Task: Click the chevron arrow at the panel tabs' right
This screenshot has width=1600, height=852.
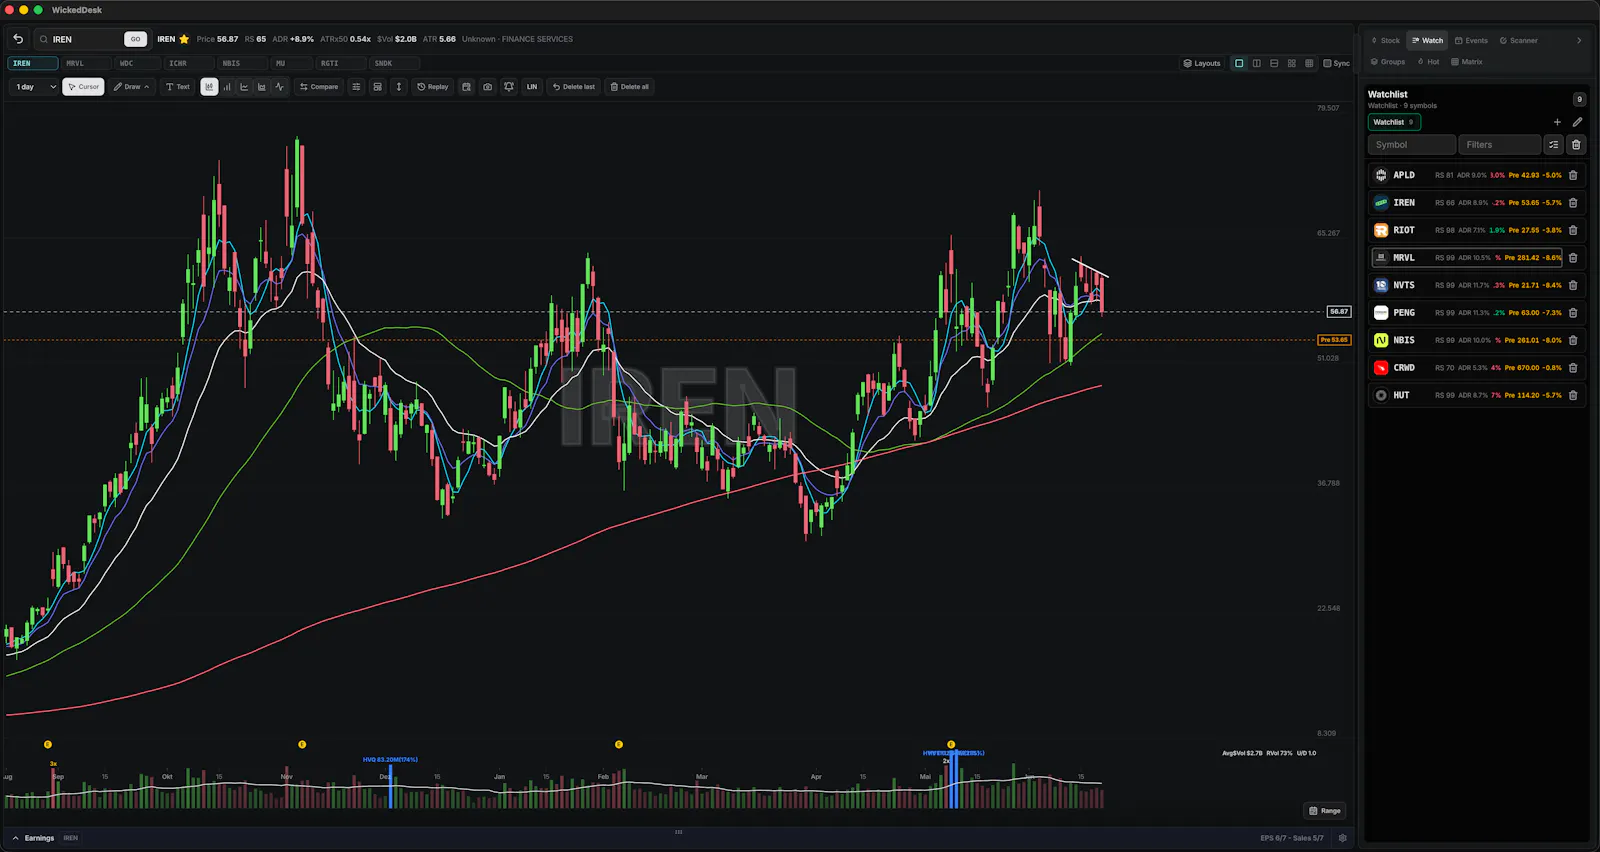Action: (x=1579, y=41)
